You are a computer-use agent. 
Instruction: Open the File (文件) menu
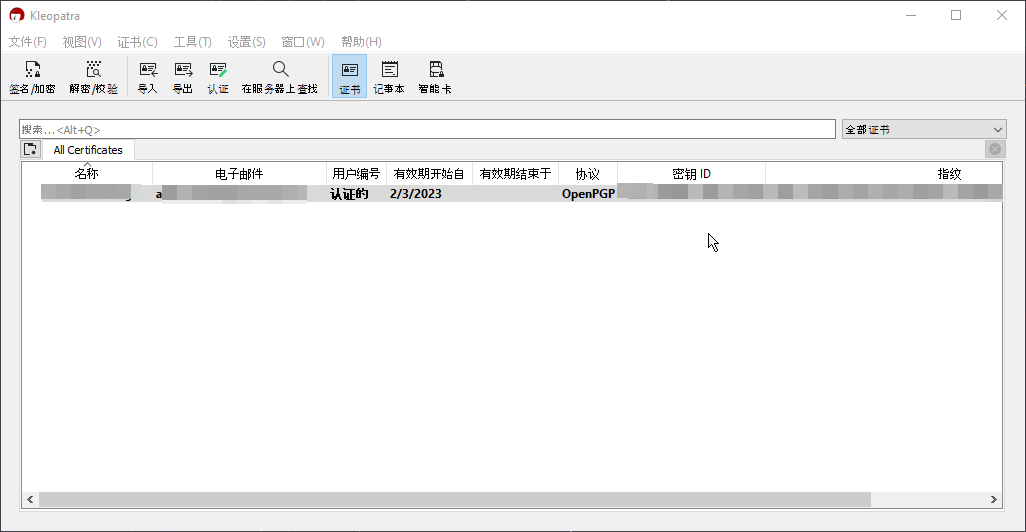[27, 42]
